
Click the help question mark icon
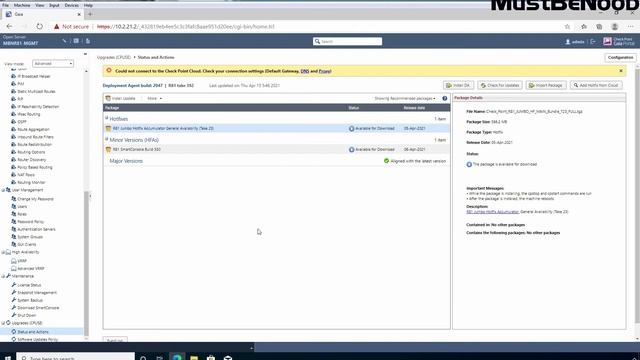tap(444, 98)
